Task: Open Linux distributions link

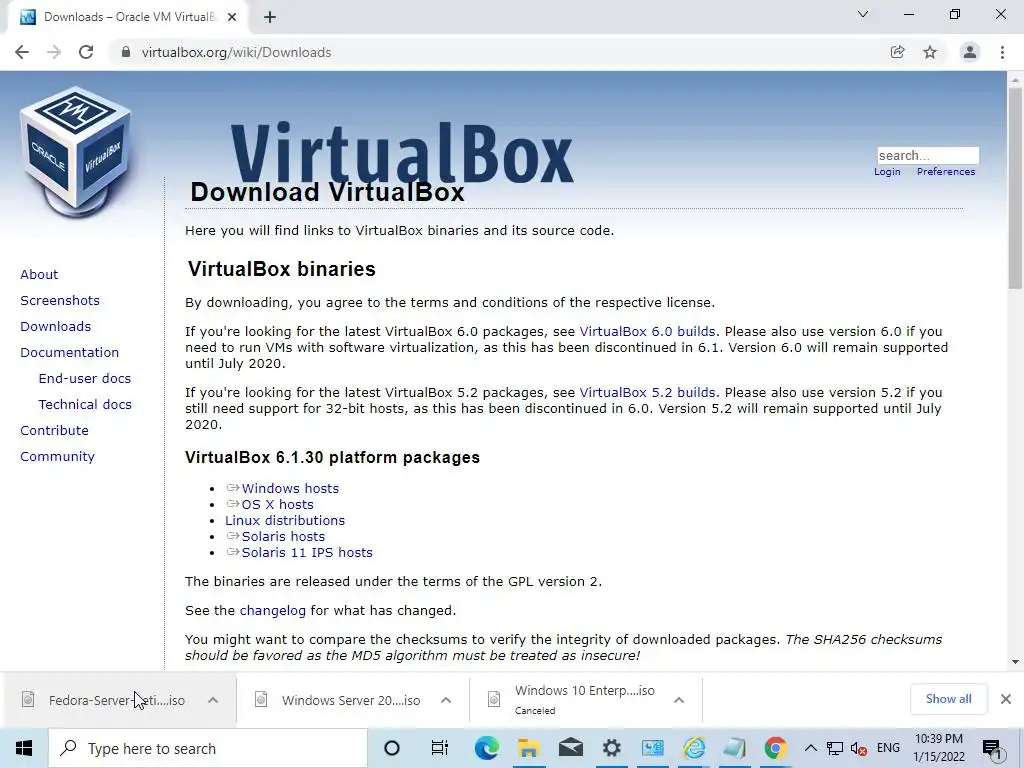Action: [x=285, y=520]
